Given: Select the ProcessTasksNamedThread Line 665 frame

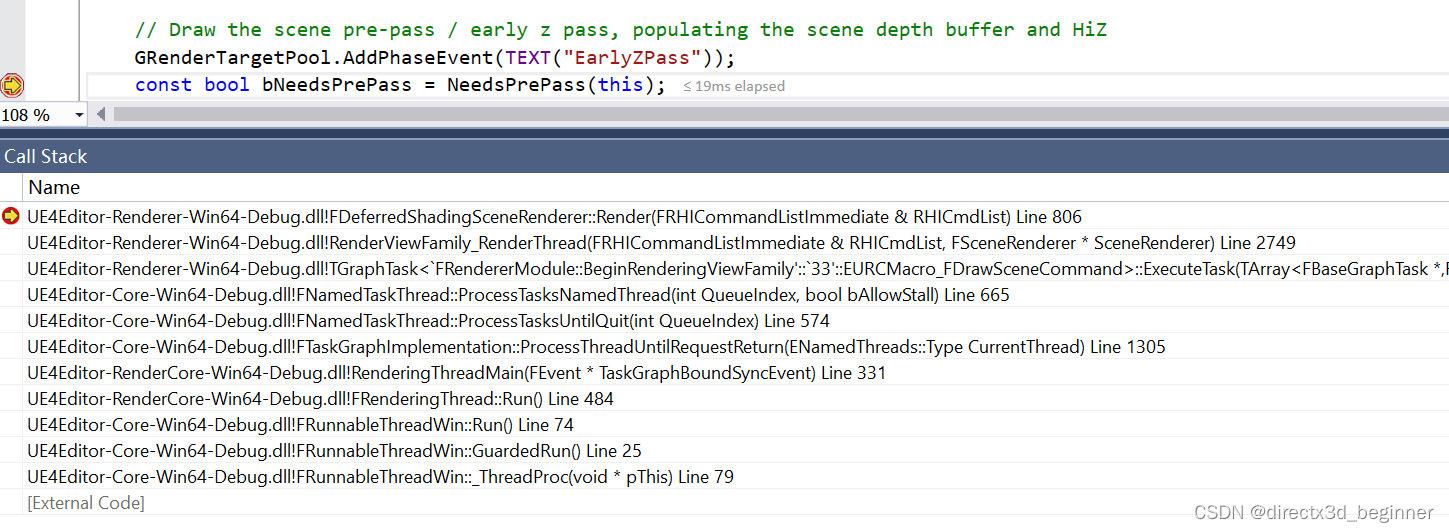Looking at the screenshot, I should coord(518,295).
